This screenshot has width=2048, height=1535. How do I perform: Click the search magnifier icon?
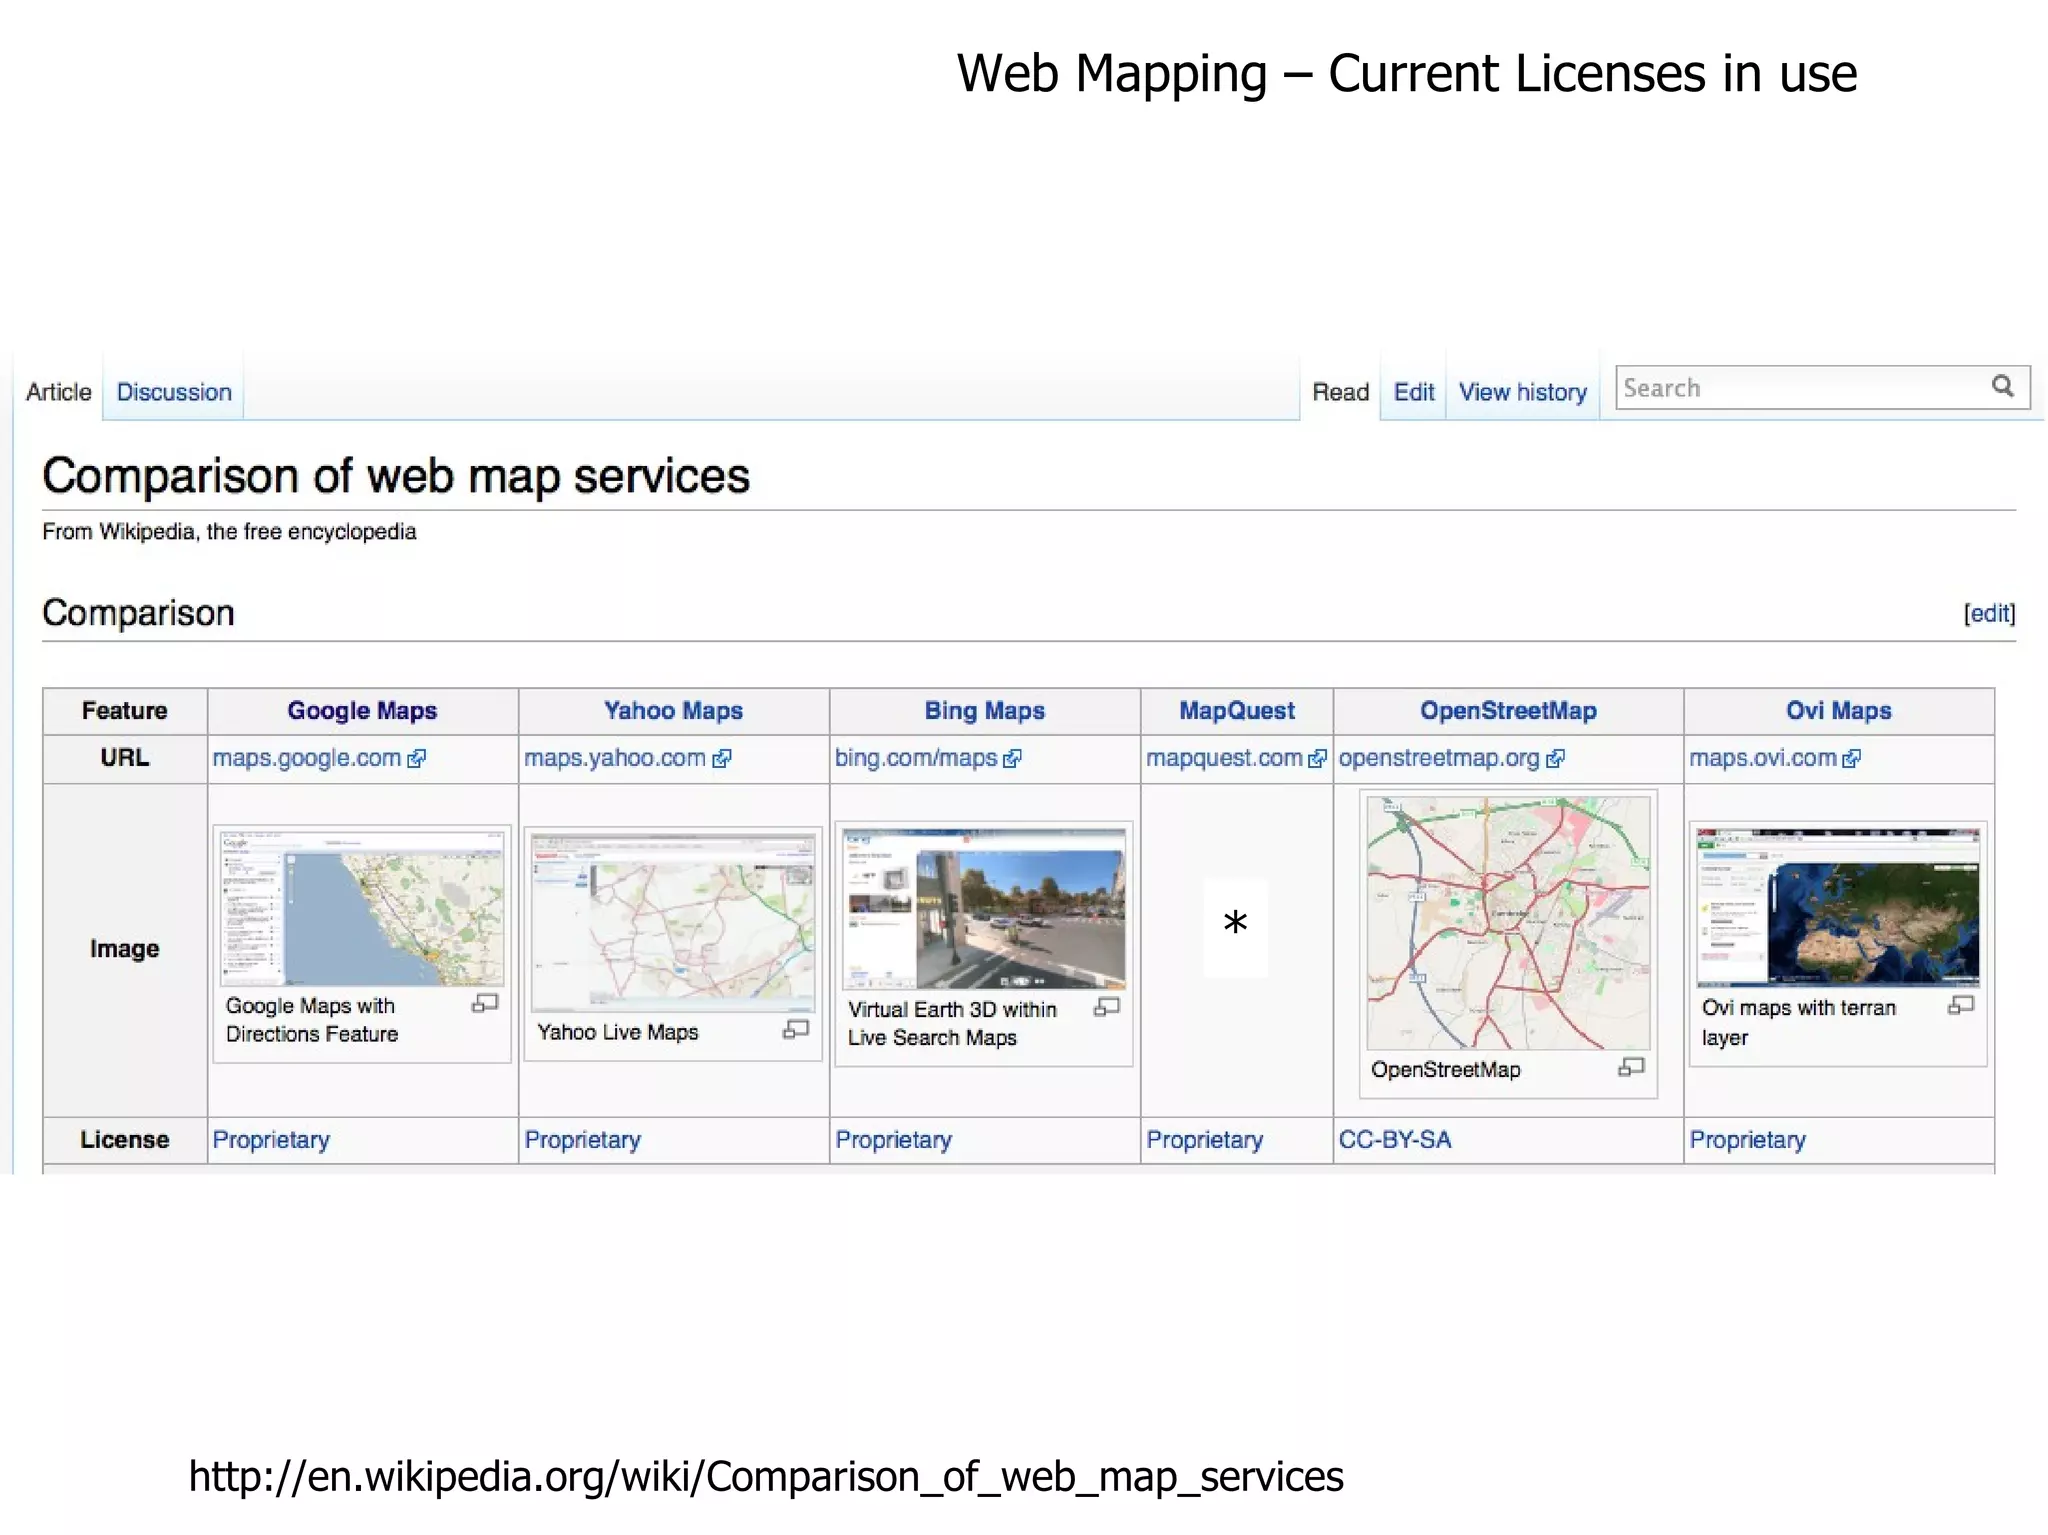(x=2002, y=387)
